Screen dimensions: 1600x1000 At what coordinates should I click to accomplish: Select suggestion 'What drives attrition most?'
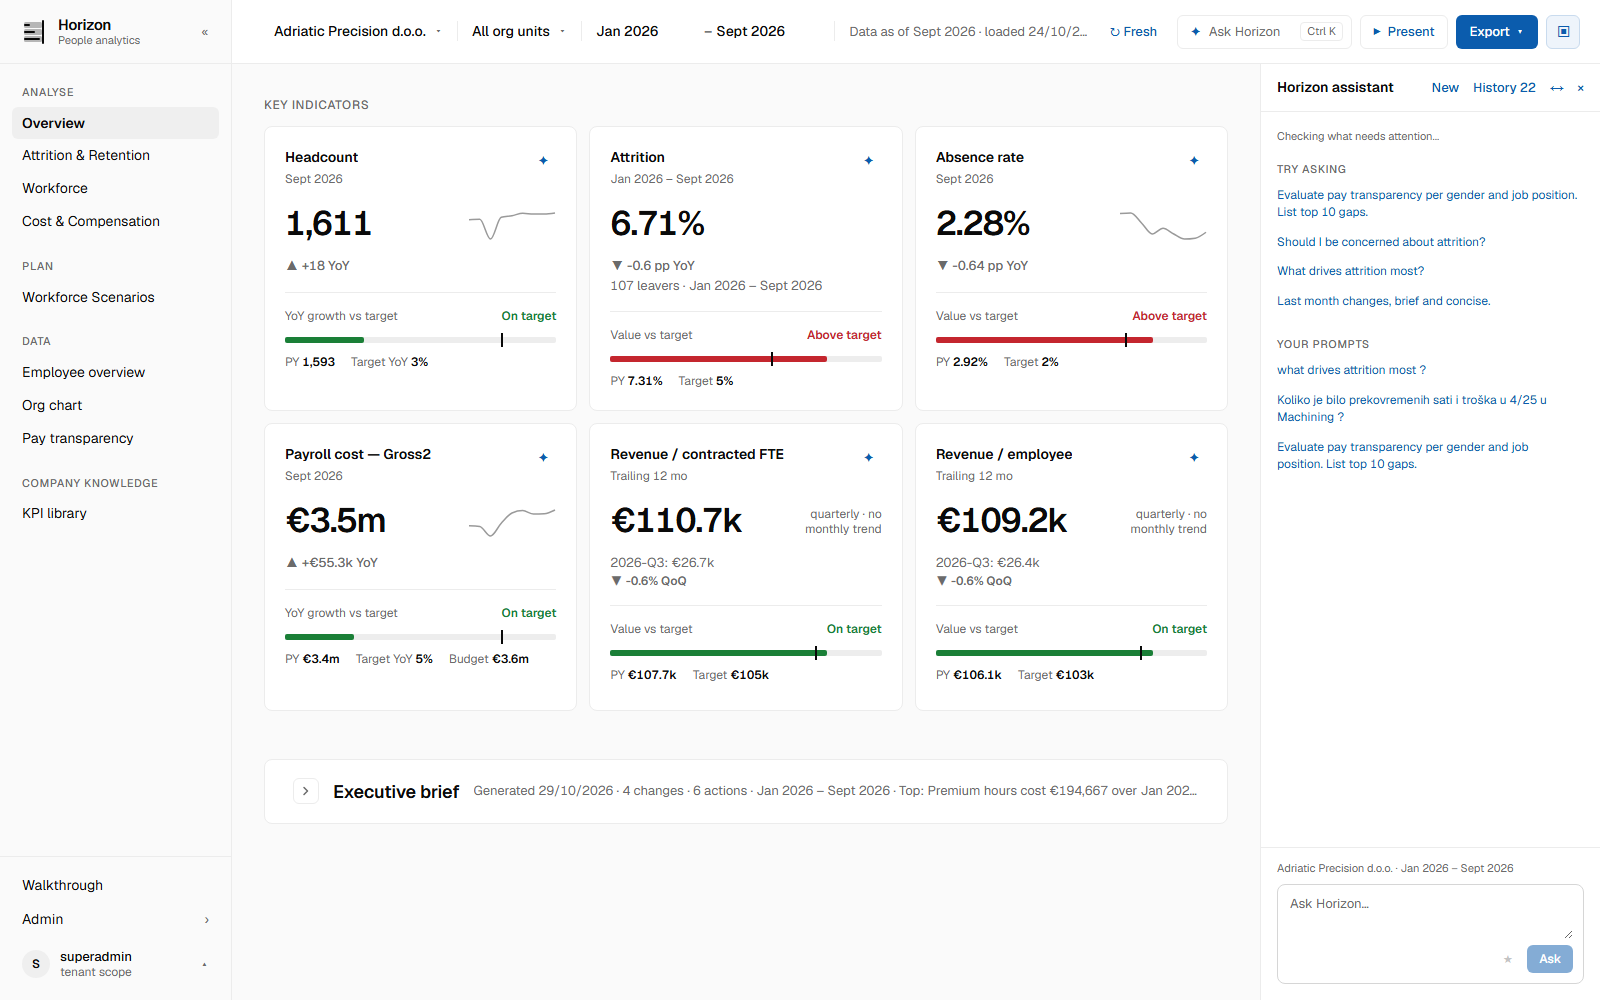[1350, 271]
